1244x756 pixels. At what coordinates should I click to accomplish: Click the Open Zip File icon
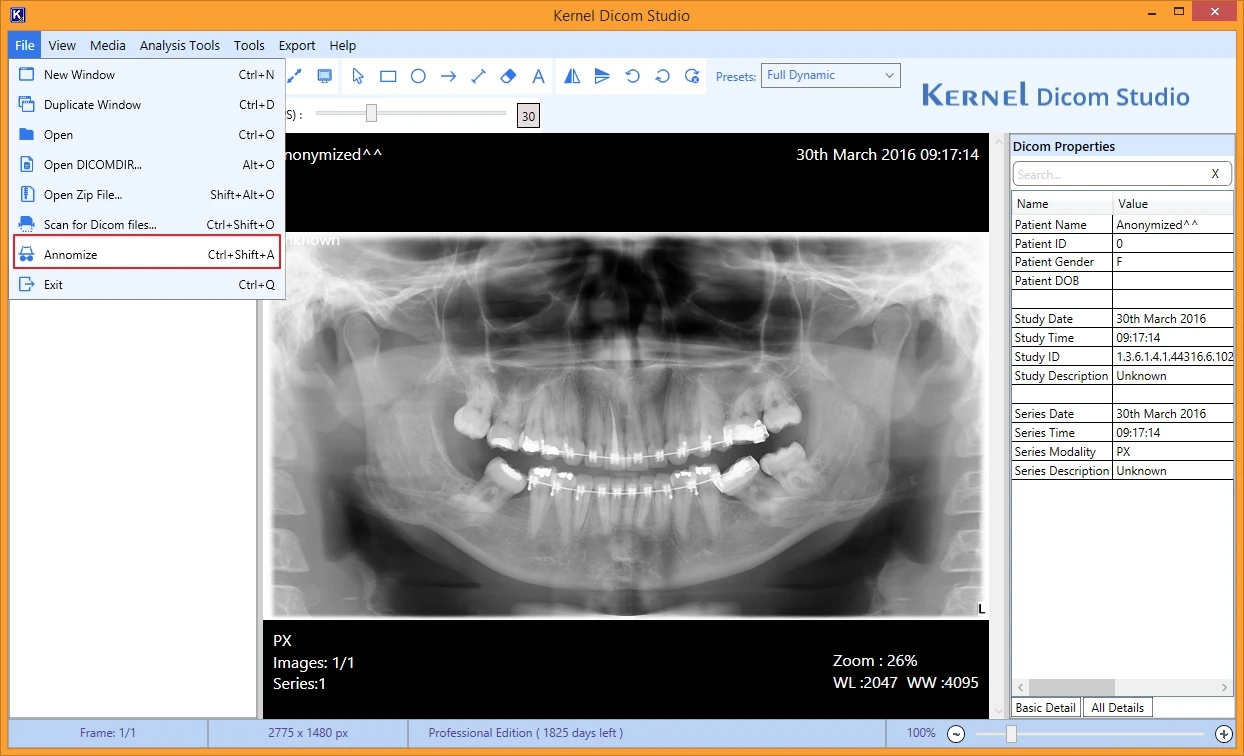pos(27,195)
